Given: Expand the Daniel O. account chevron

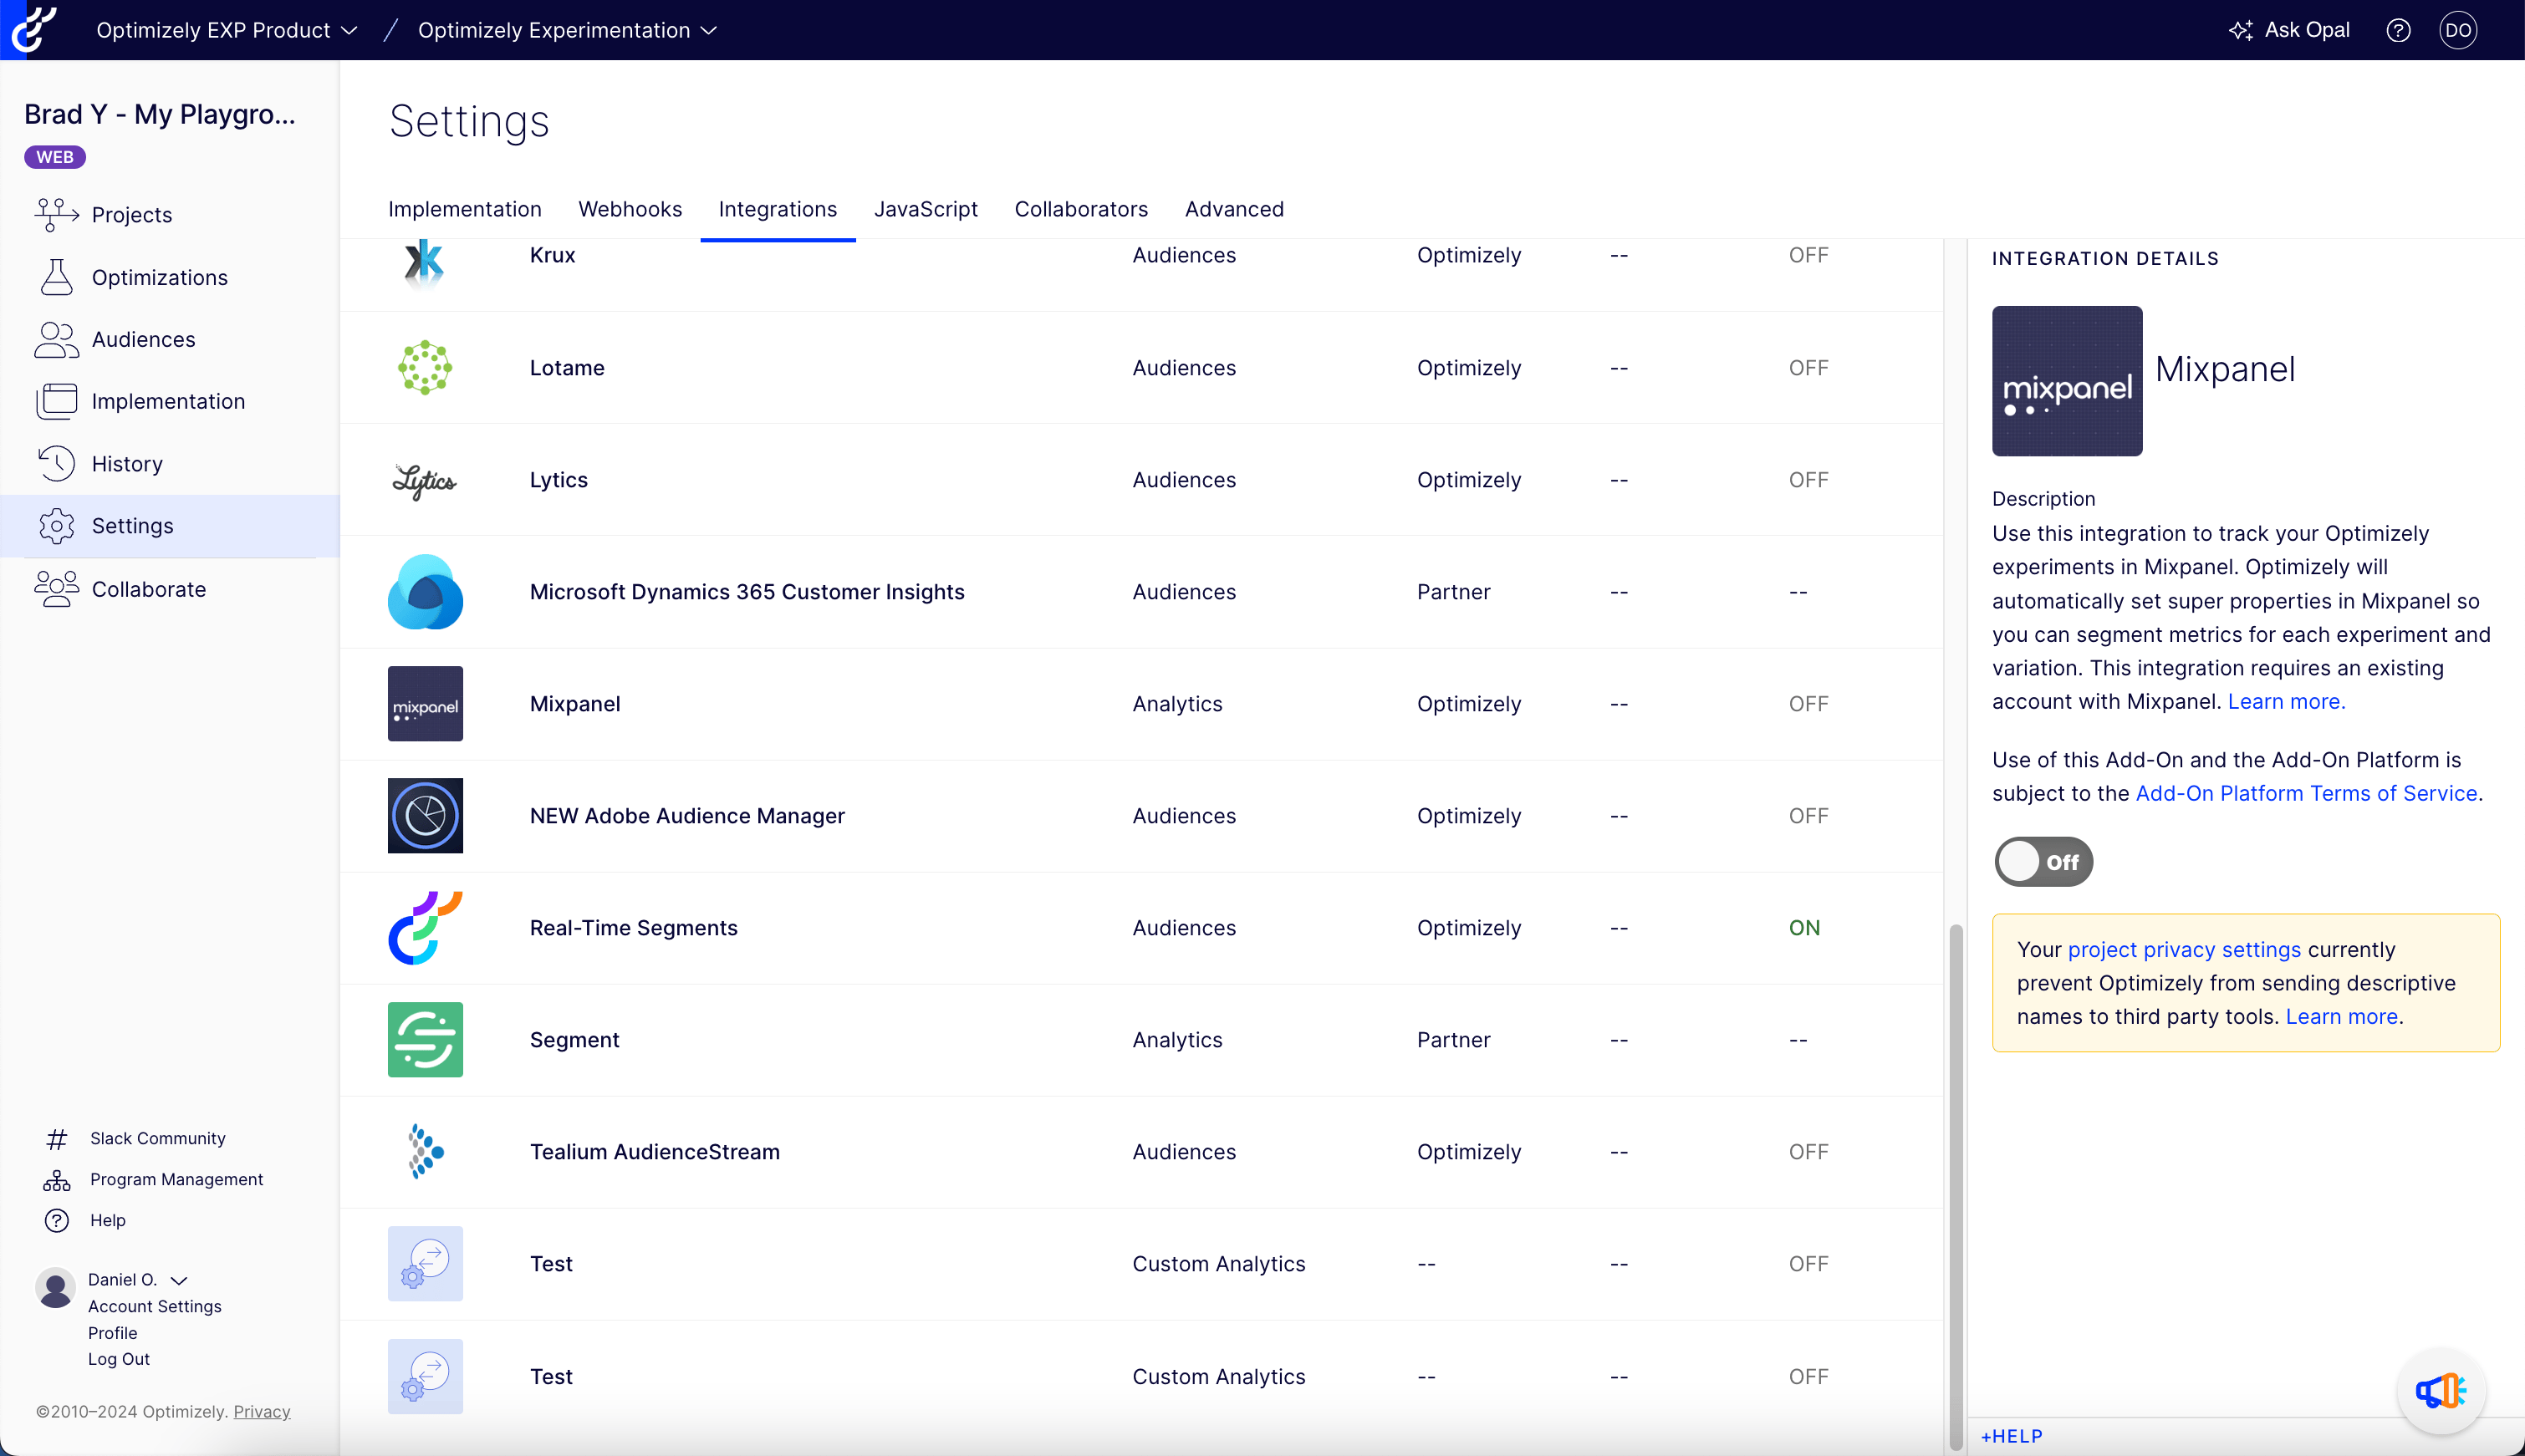Looking at the screenshot, I should point(179,1280).
